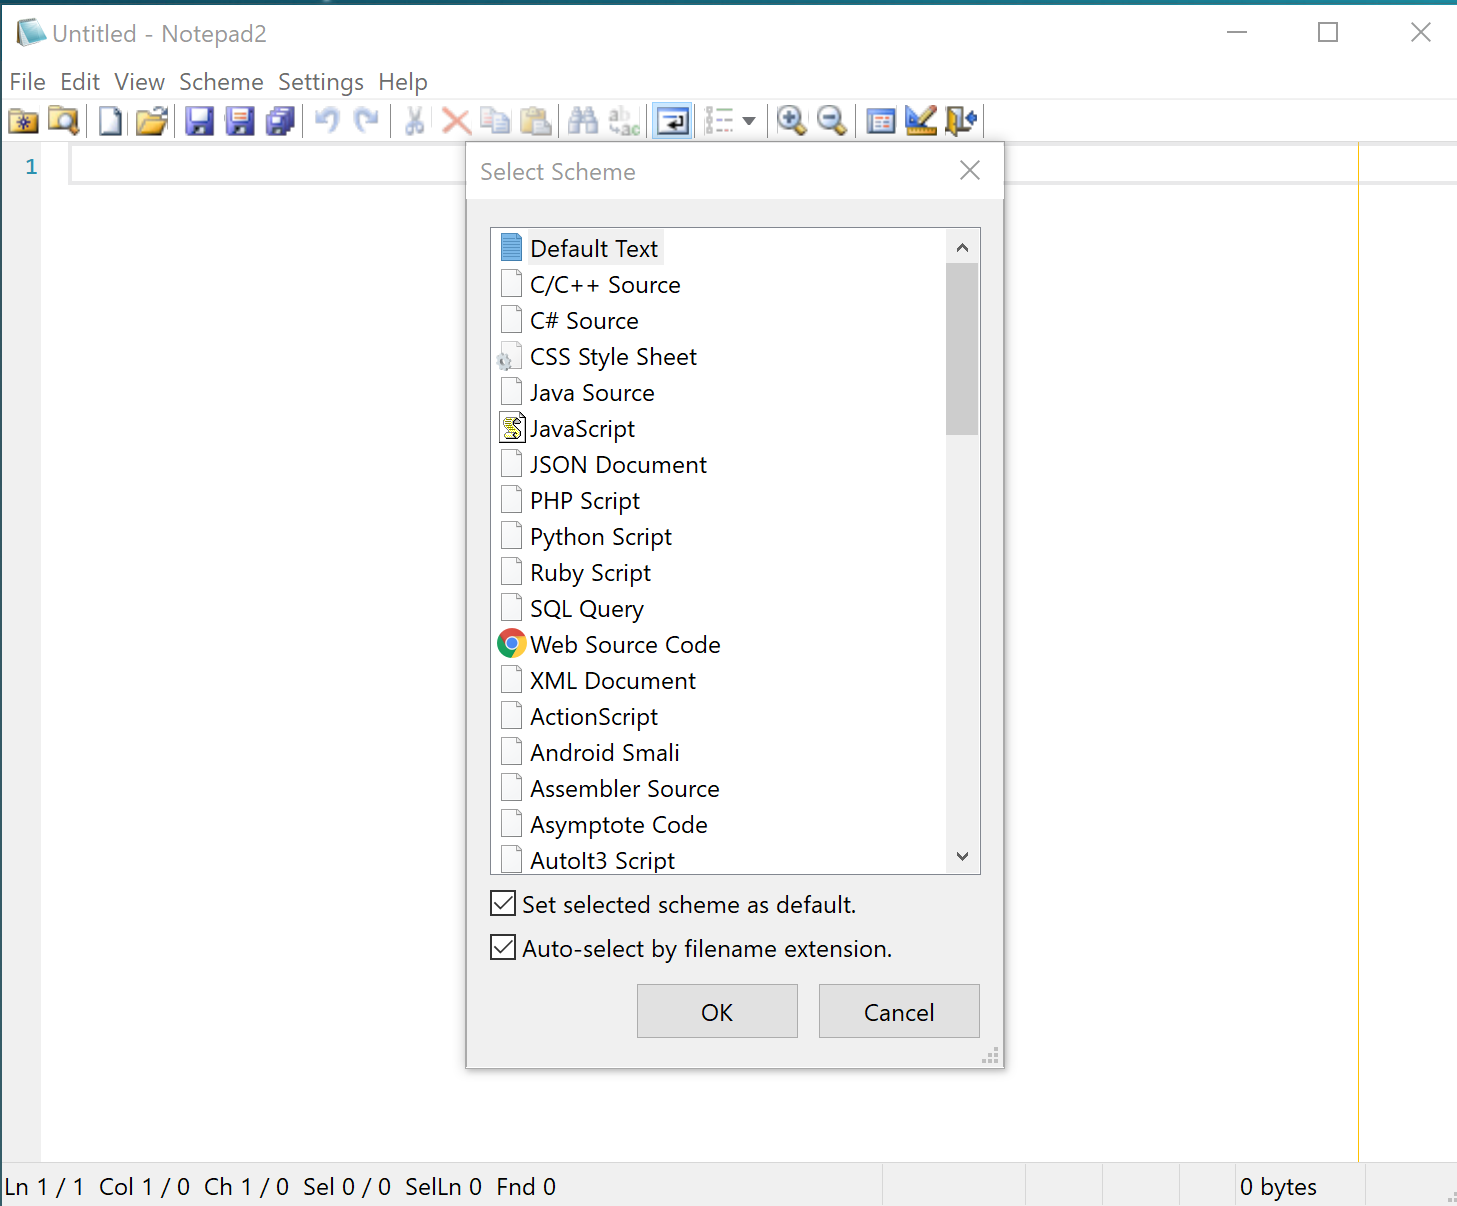Open the Settings menu
Image resolution: width=1457 pixels, height=1206 pixels.
(x=320, y=82)
